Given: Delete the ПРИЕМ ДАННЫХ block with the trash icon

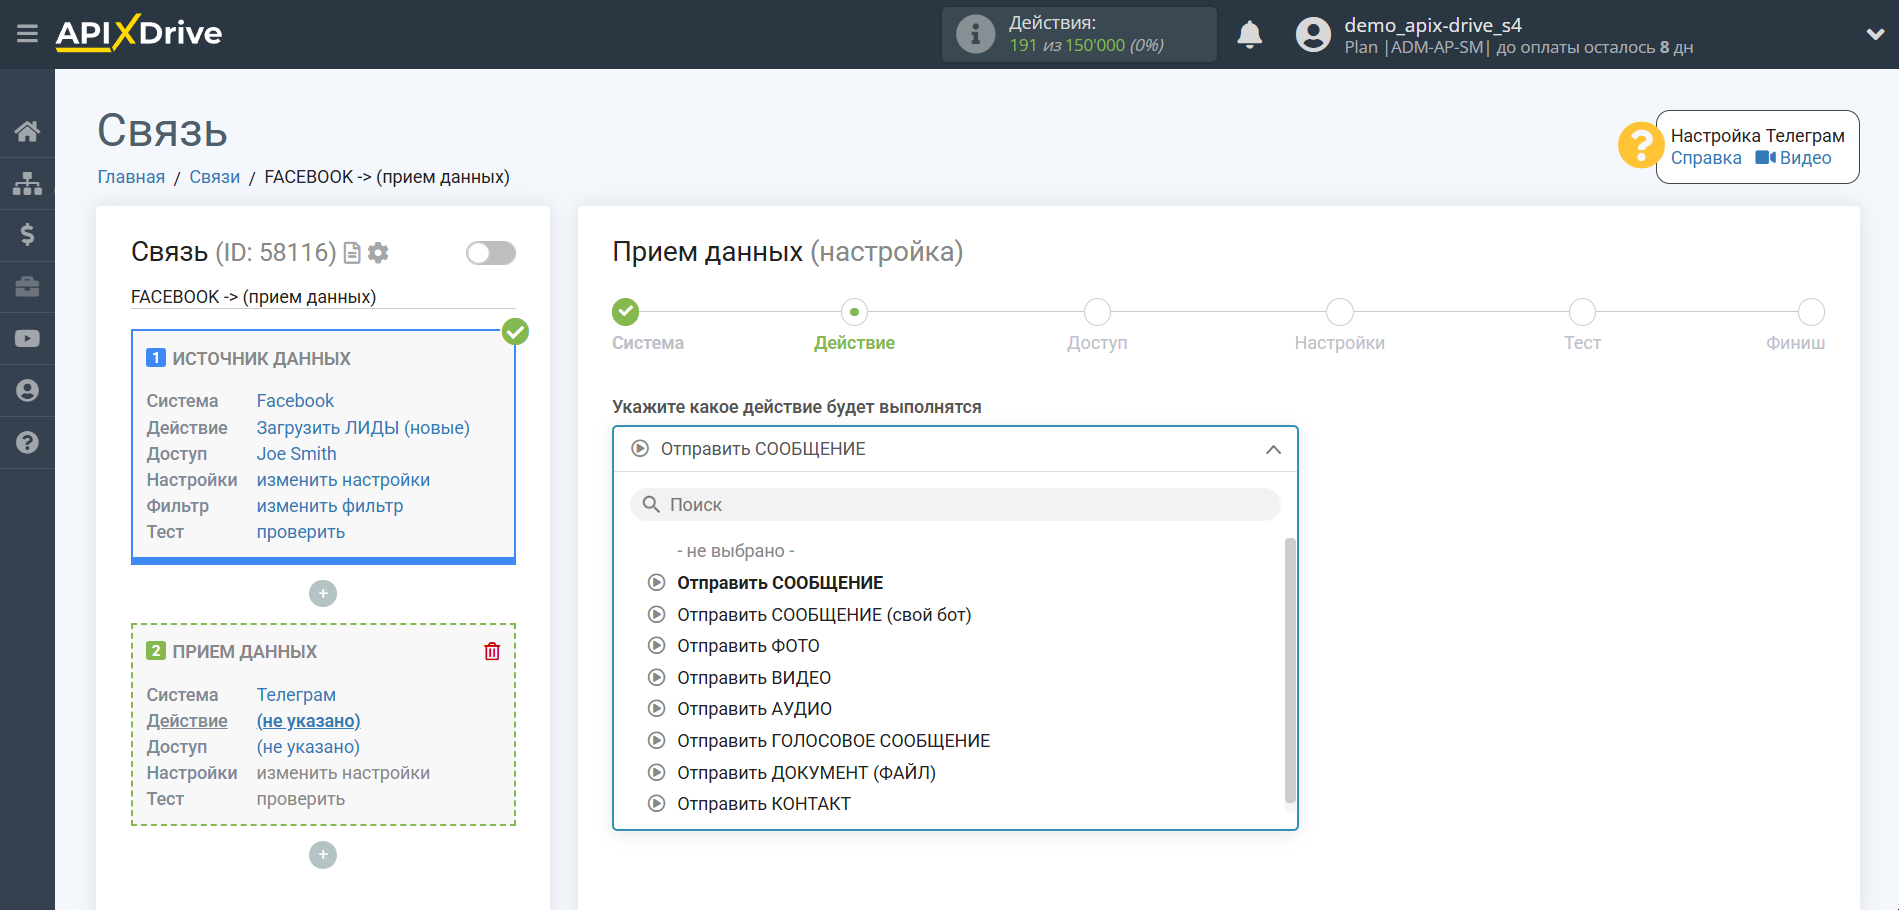Looking at the screenshot, I should (492, 652).
